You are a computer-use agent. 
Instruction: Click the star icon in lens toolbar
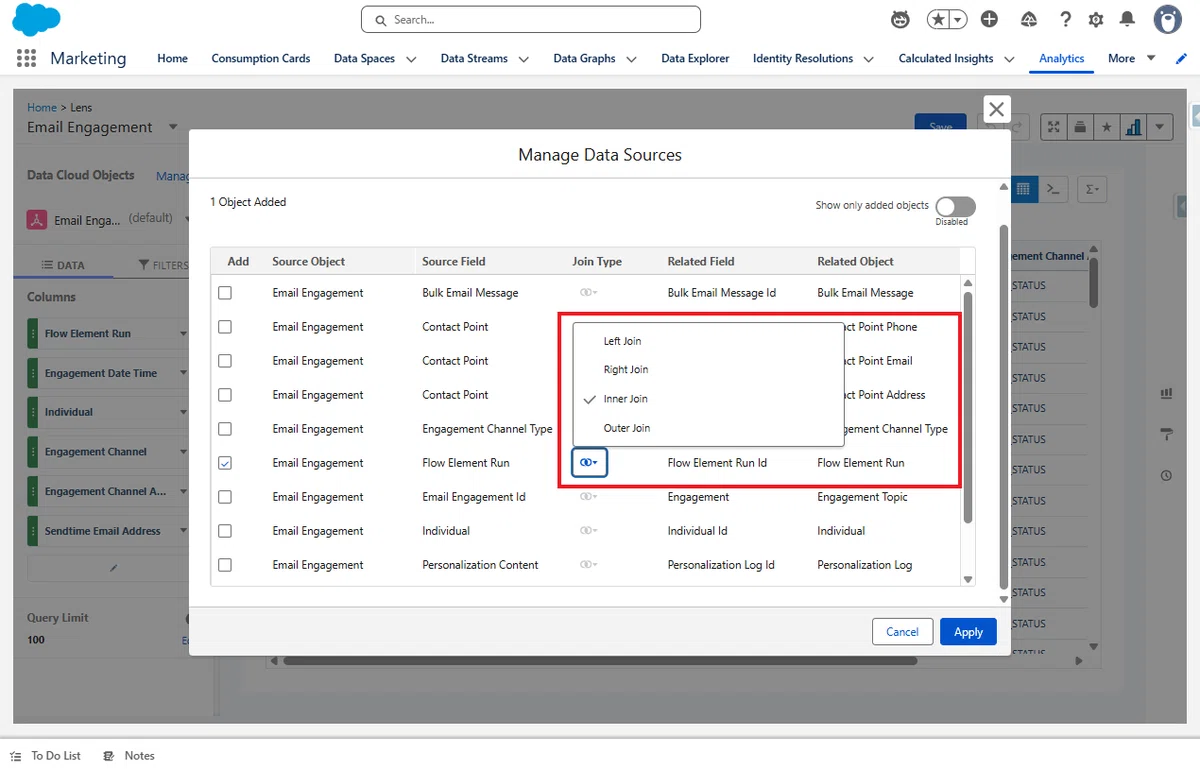tap(1106, 127)
